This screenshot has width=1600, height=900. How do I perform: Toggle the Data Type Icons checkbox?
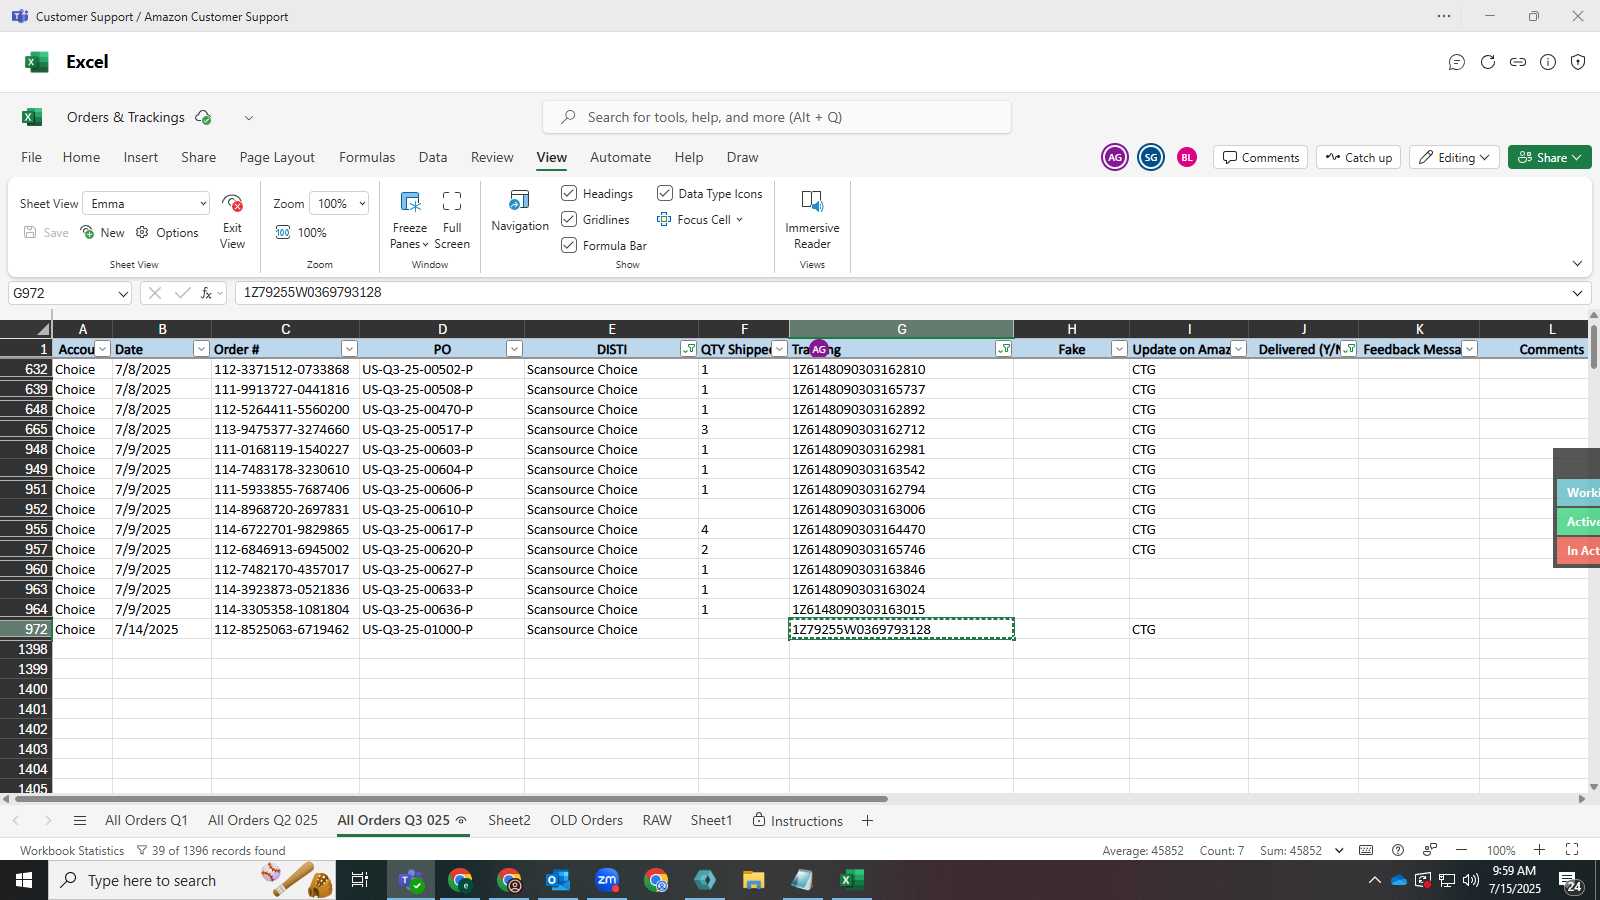coord(665,193)
